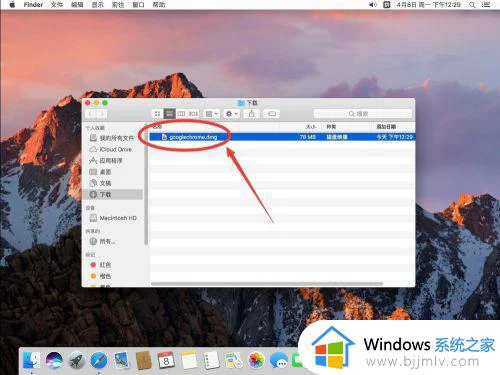Open the 编辑 menu
This screenshot has height=375, width=500.
77,5
